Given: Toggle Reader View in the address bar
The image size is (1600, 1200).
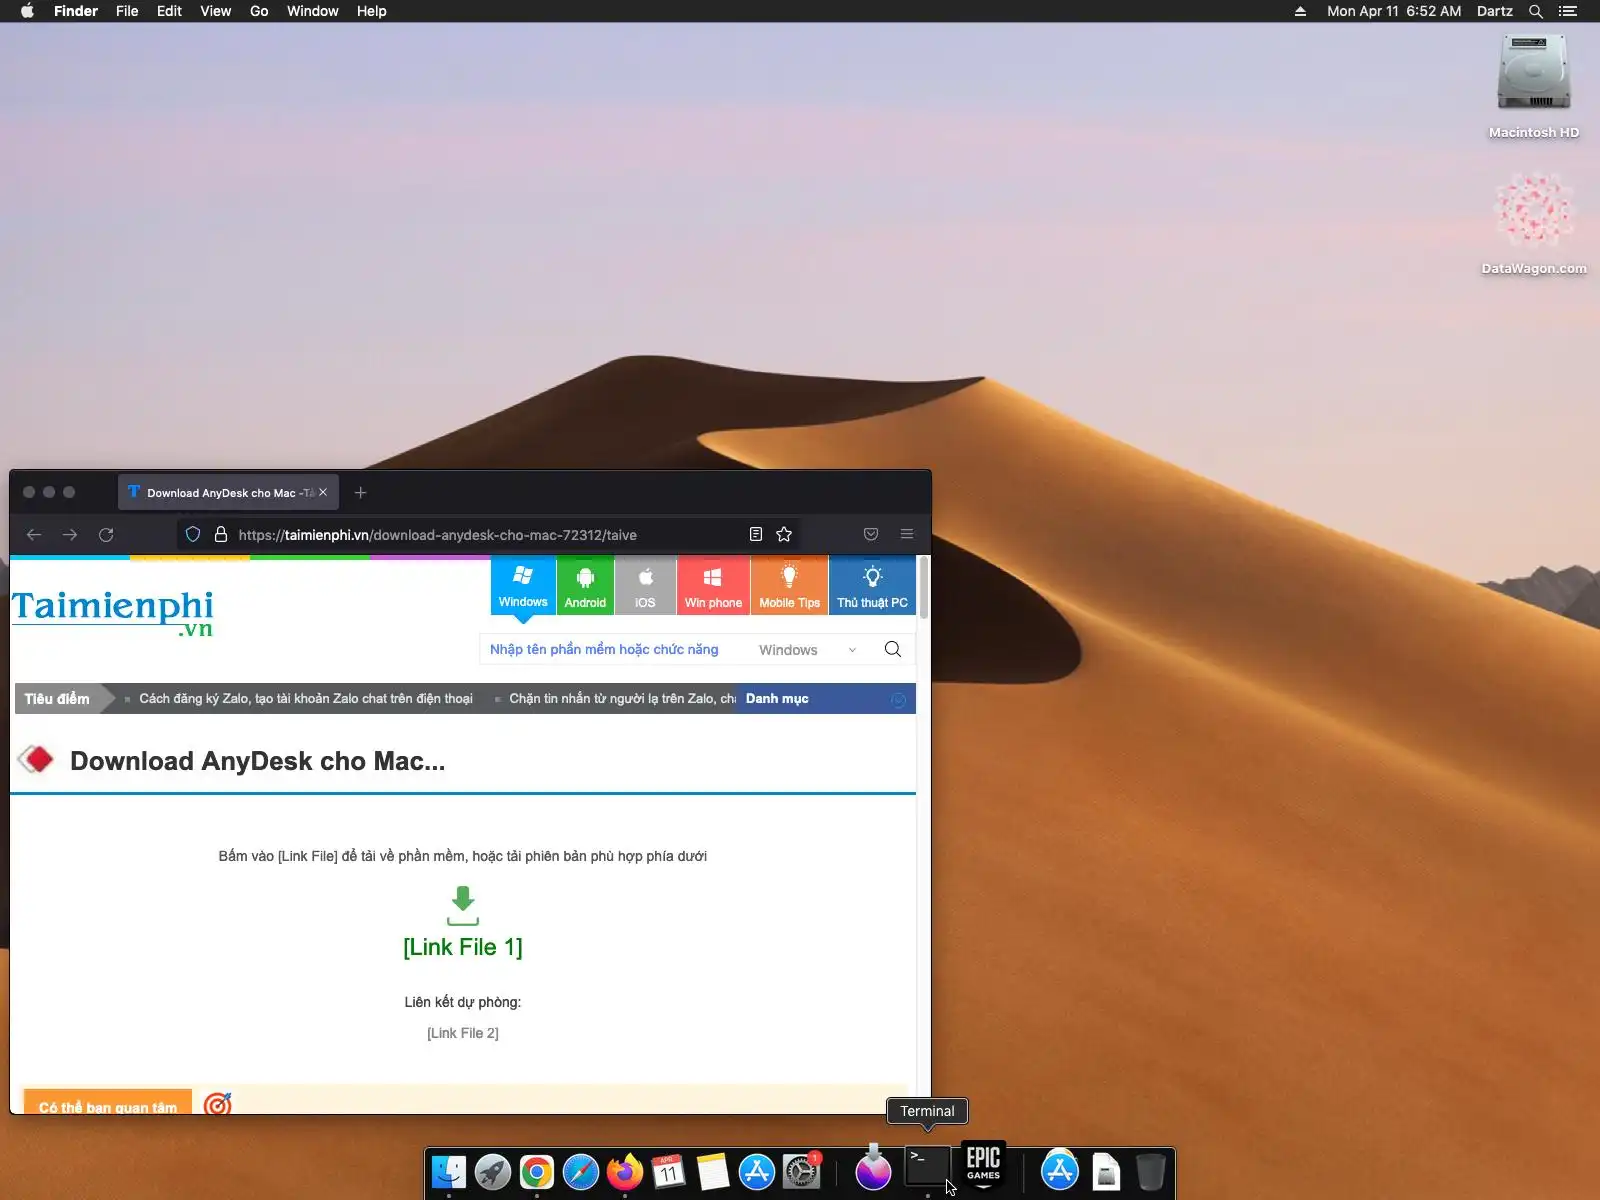Looking at the screenshot, I should [756, 535].
